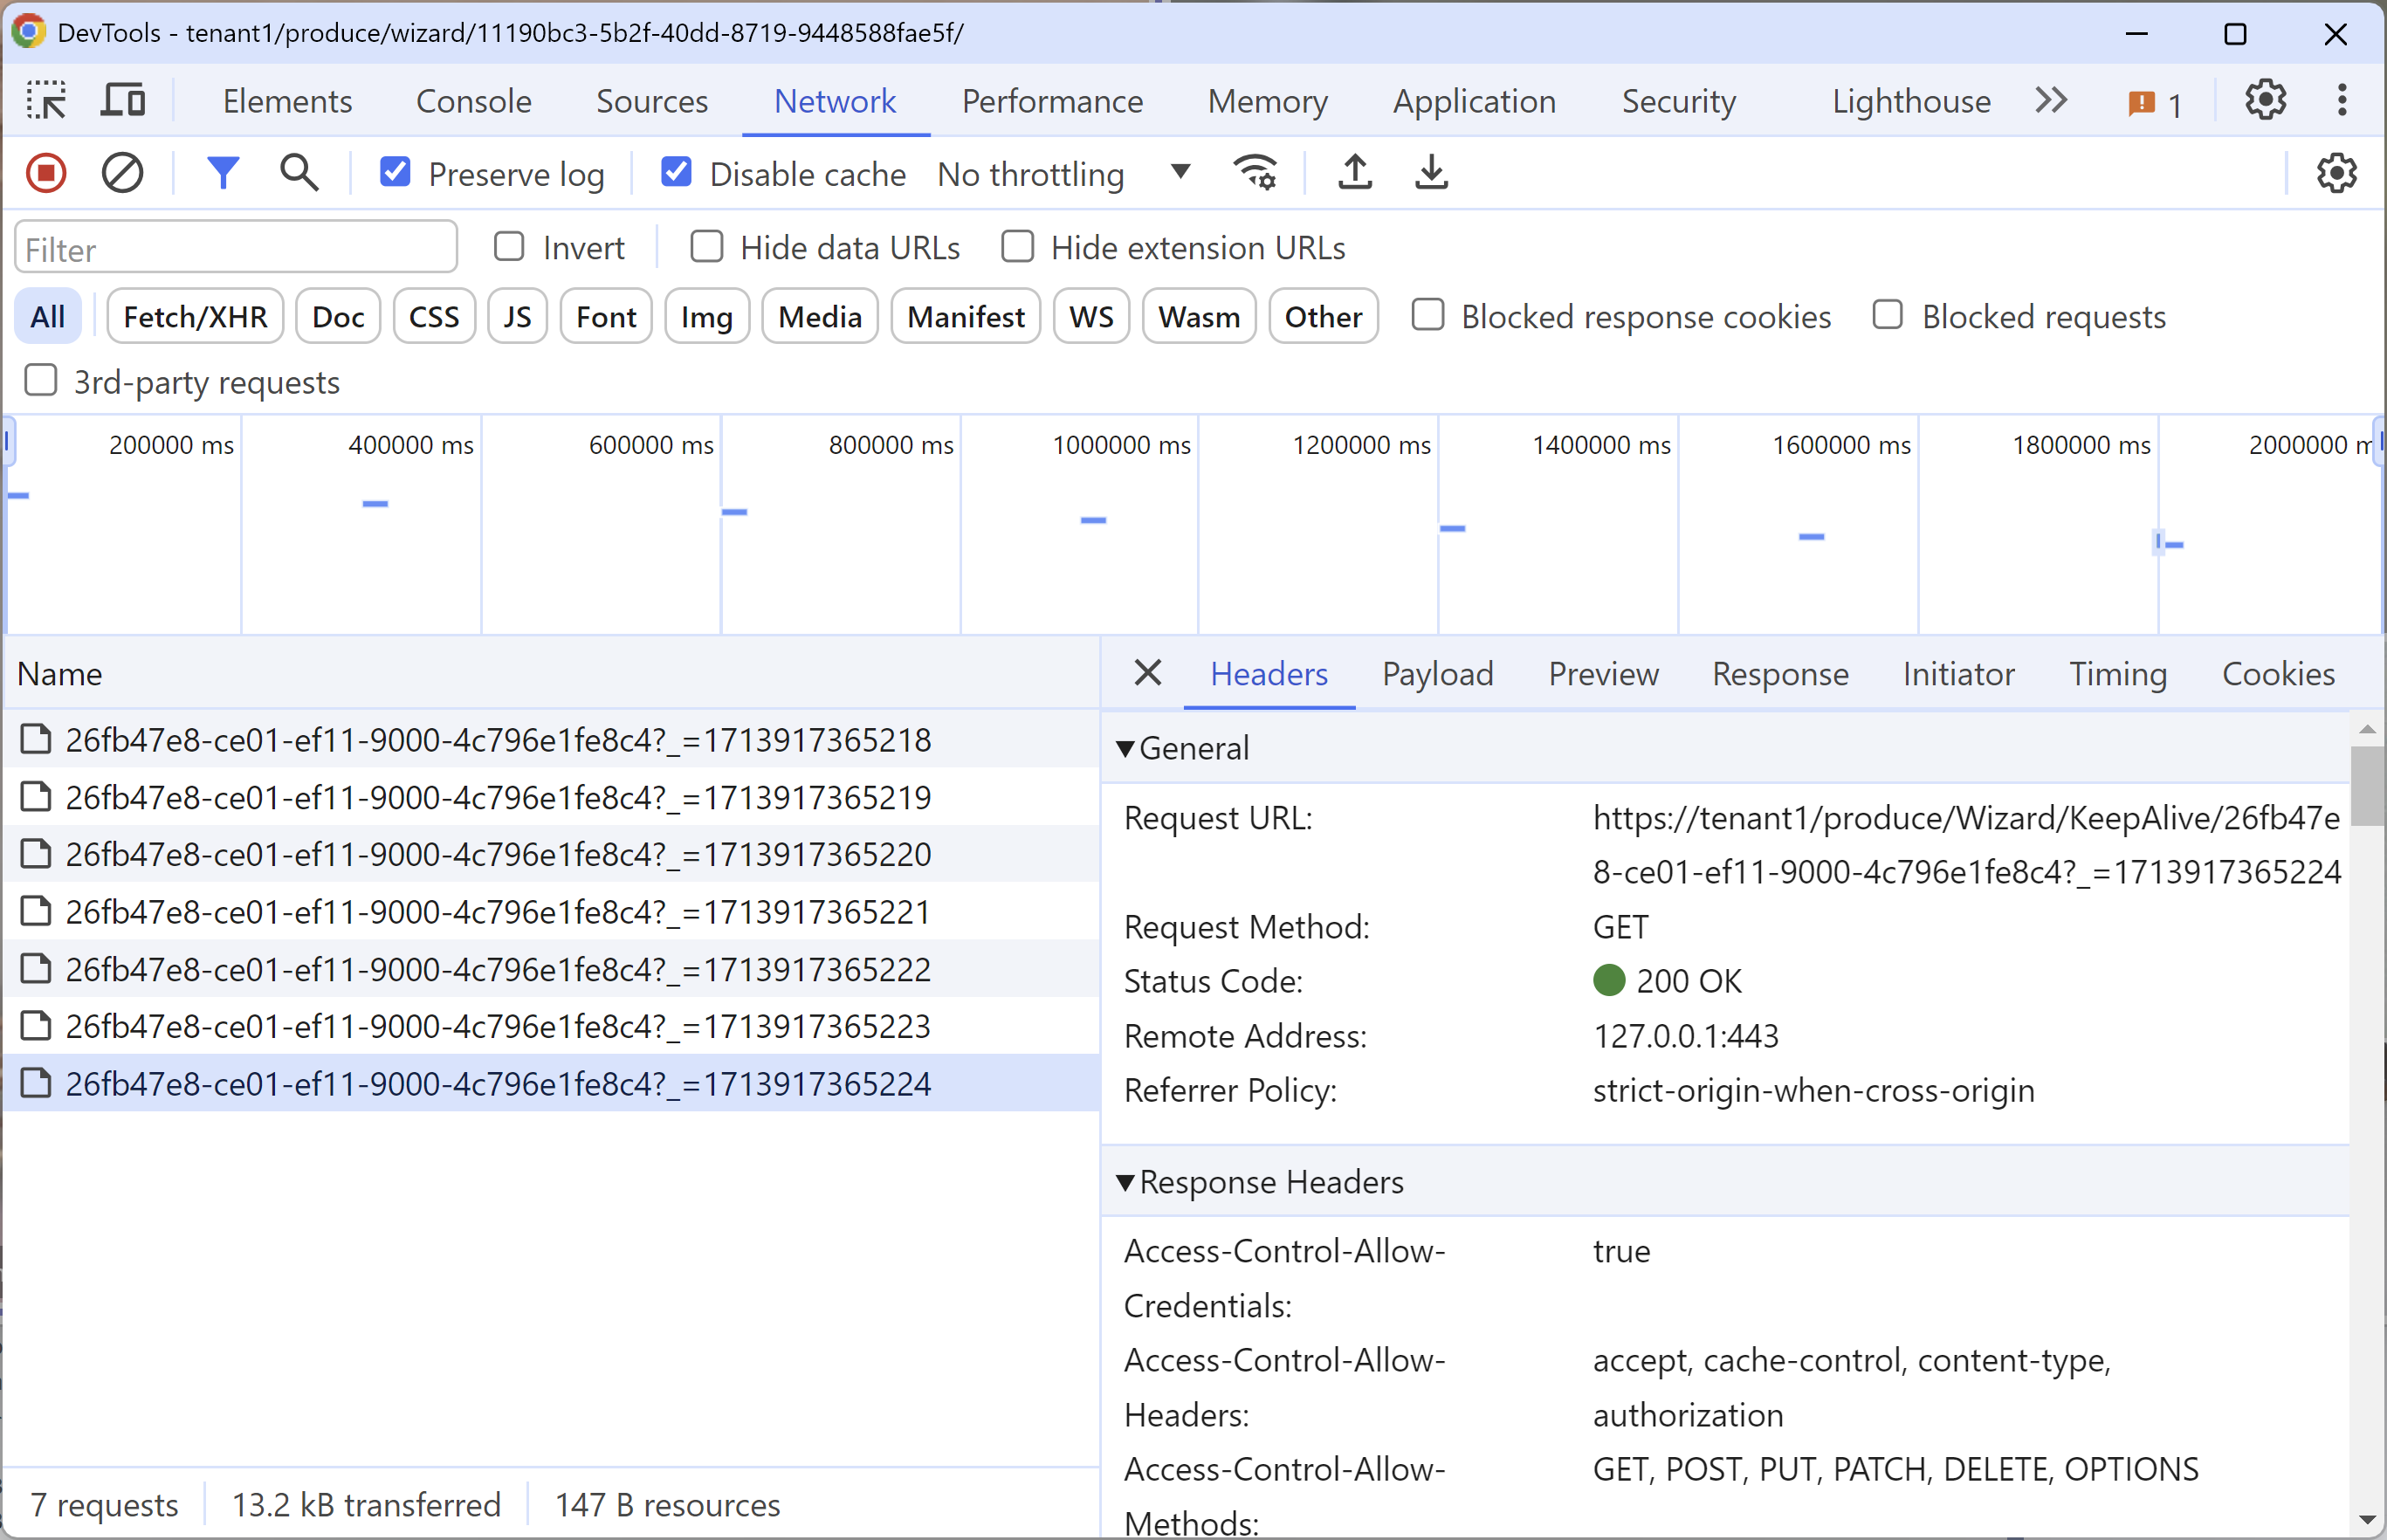2387x1540 pixels.
Task: Open the Timing tab of request details
Action: (2117, 674)
